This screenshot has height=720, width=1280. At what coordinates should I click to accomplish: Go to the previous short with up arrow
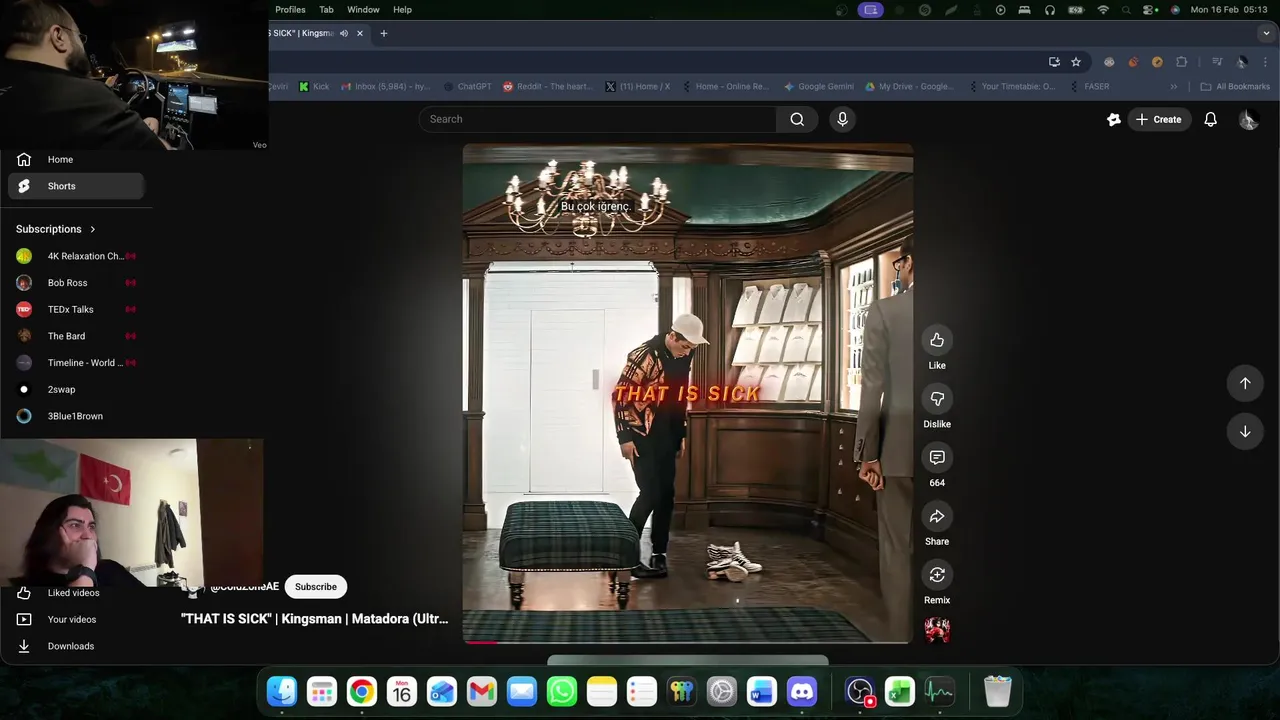(x=1245, y=383)
